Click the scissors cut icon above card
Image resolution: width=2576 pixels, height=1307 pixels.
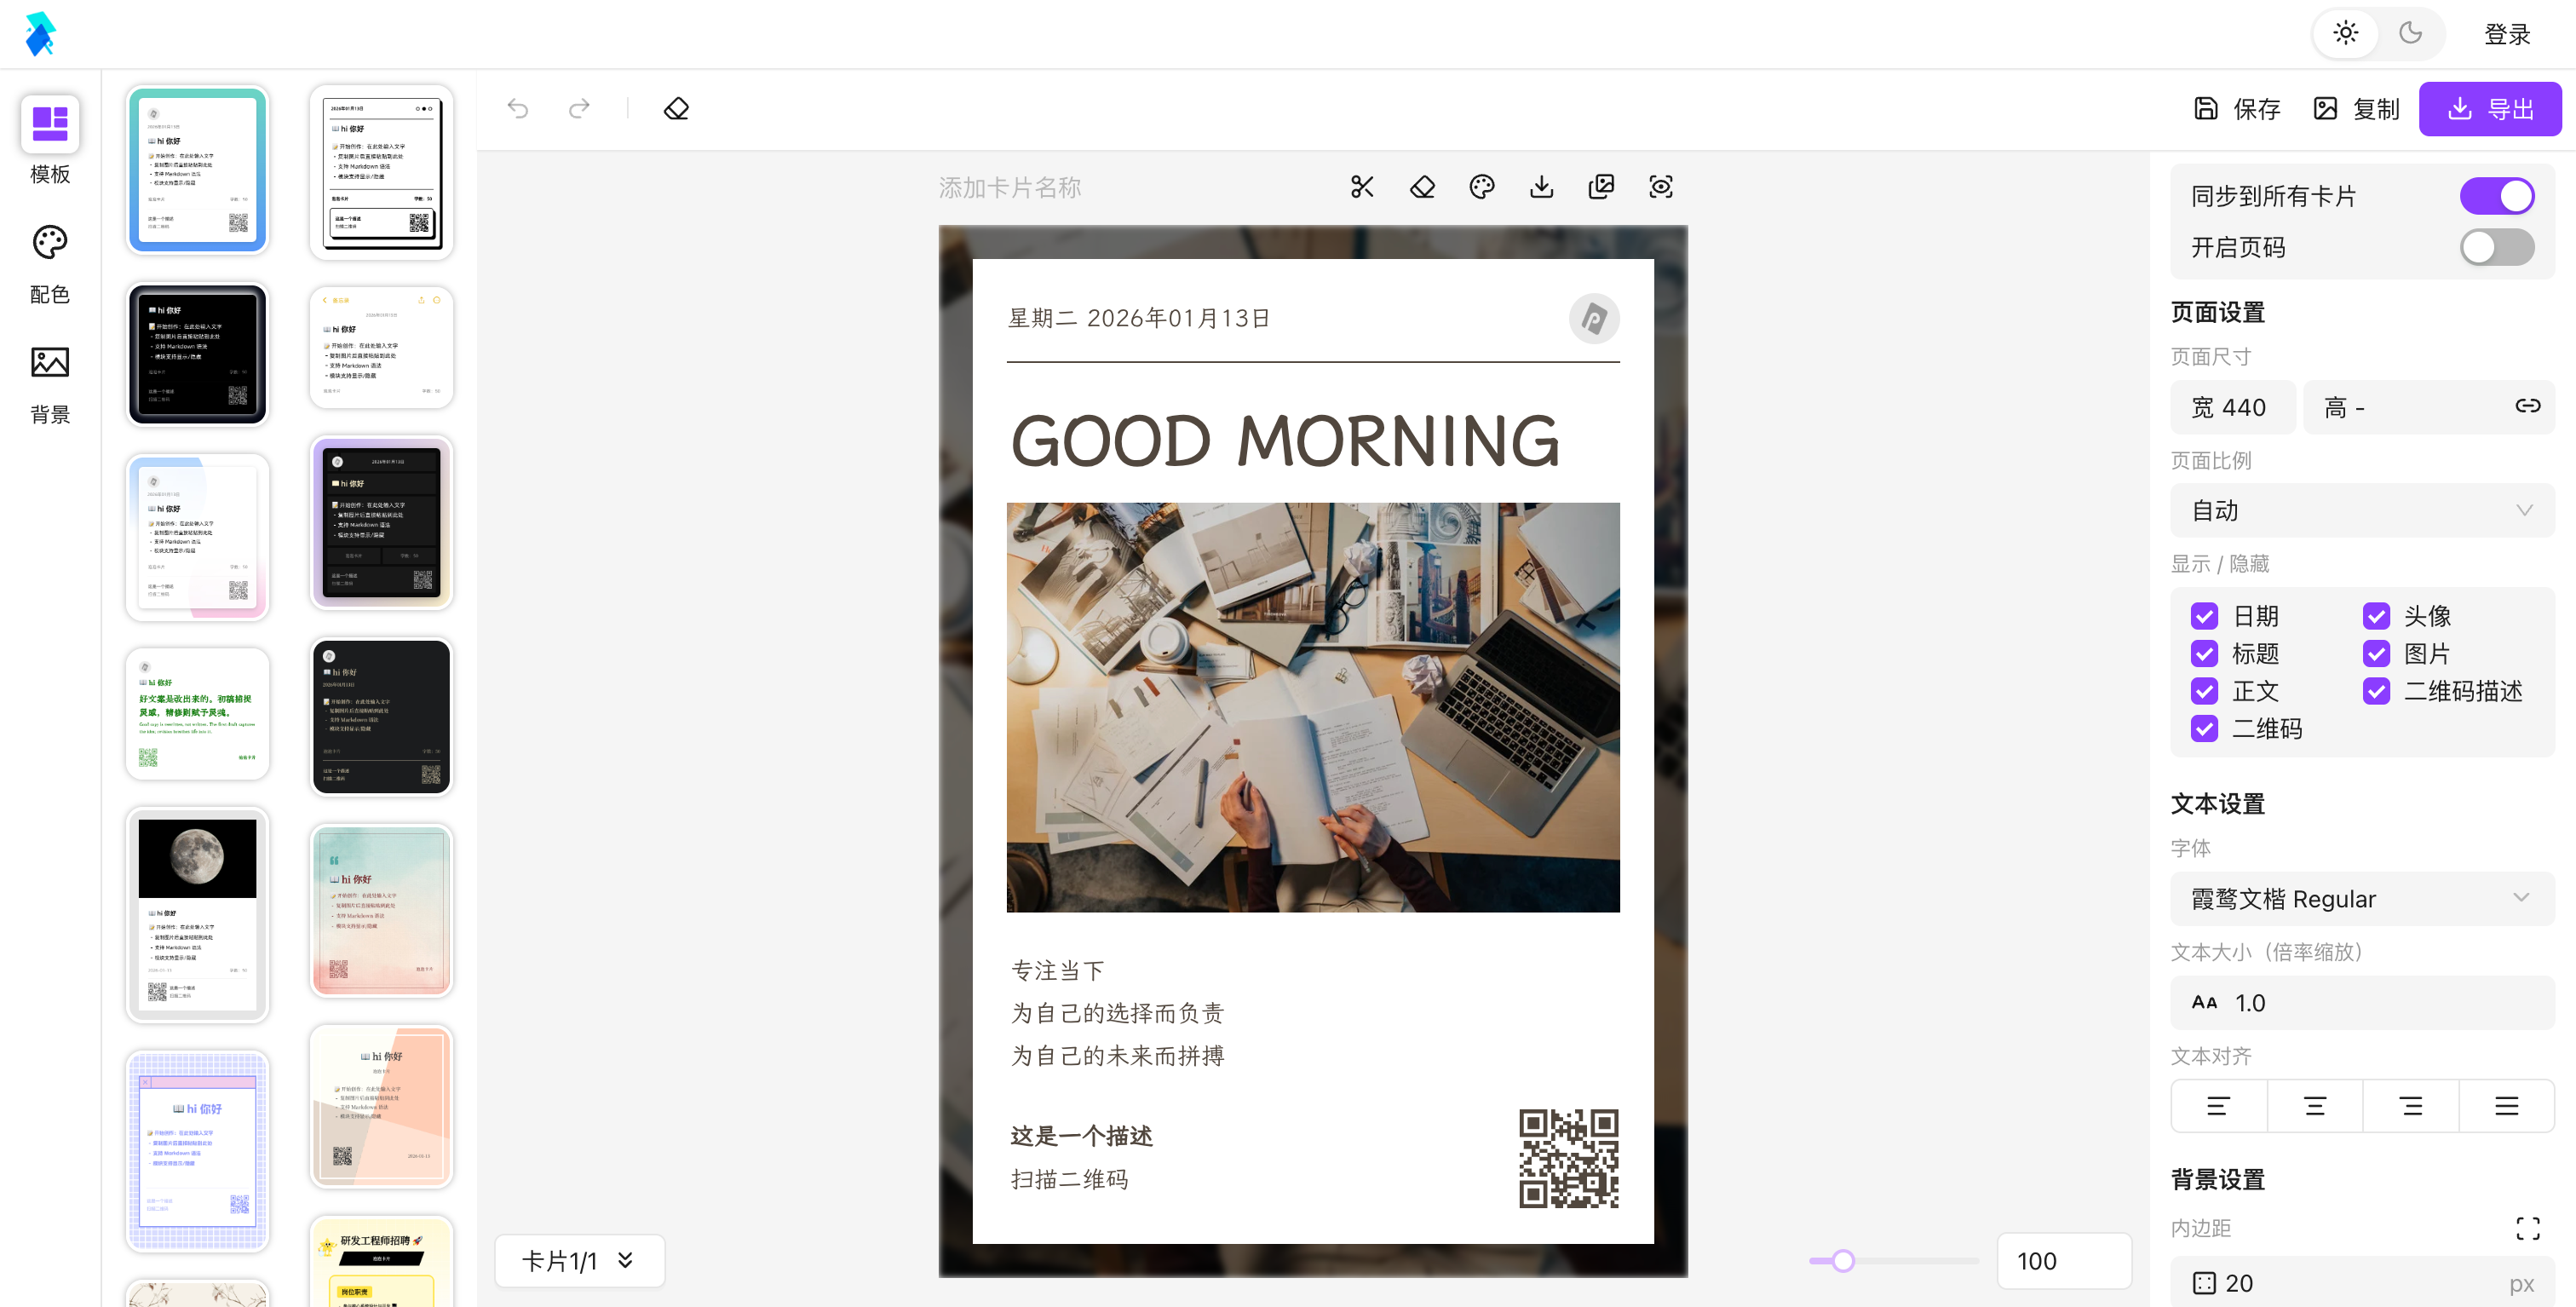1362,187
